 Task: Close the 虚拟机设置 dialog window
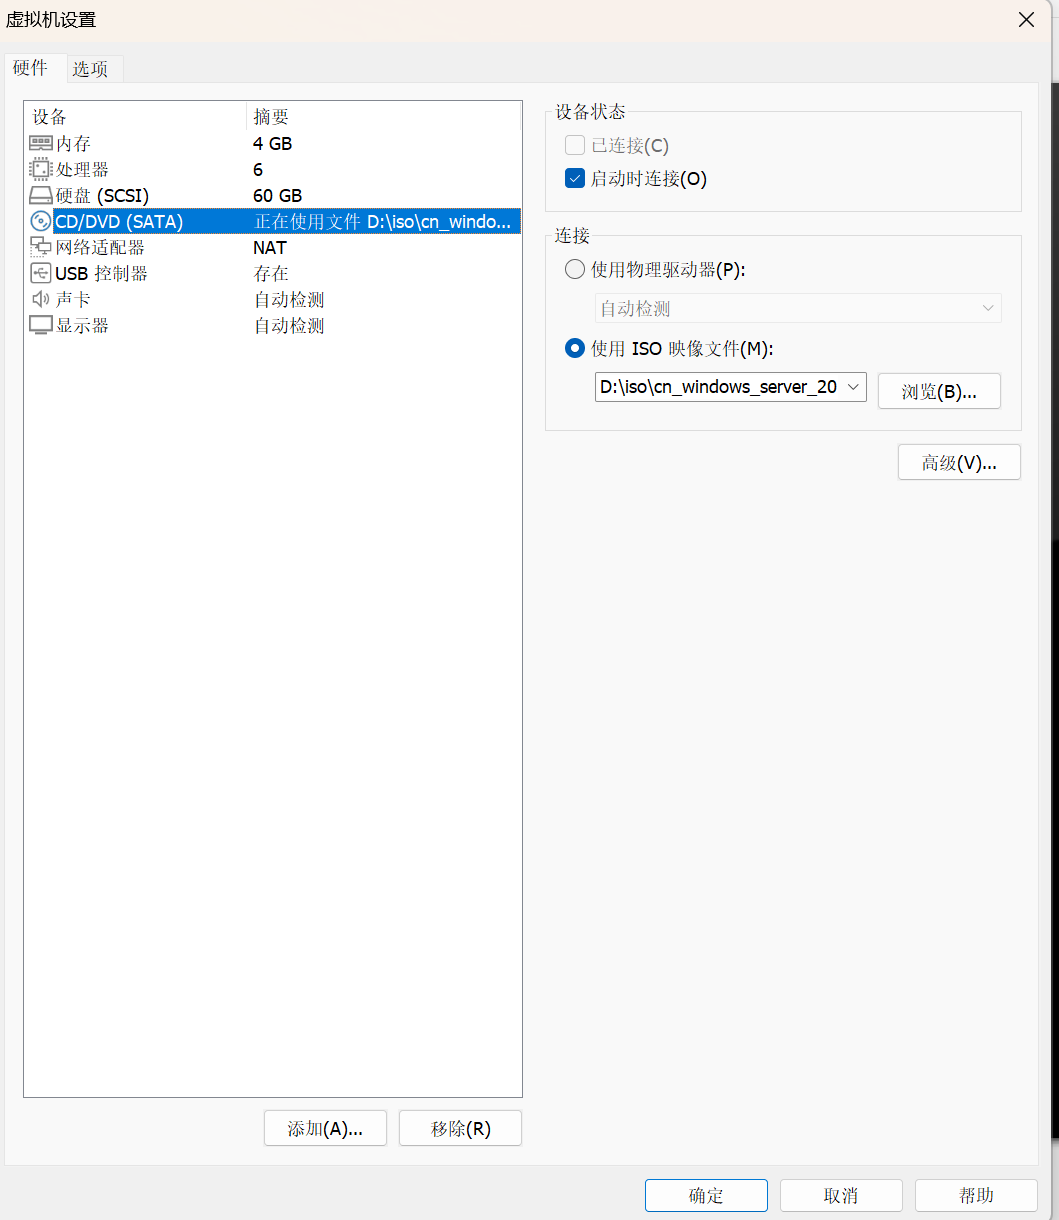[x=1026, y=20]
